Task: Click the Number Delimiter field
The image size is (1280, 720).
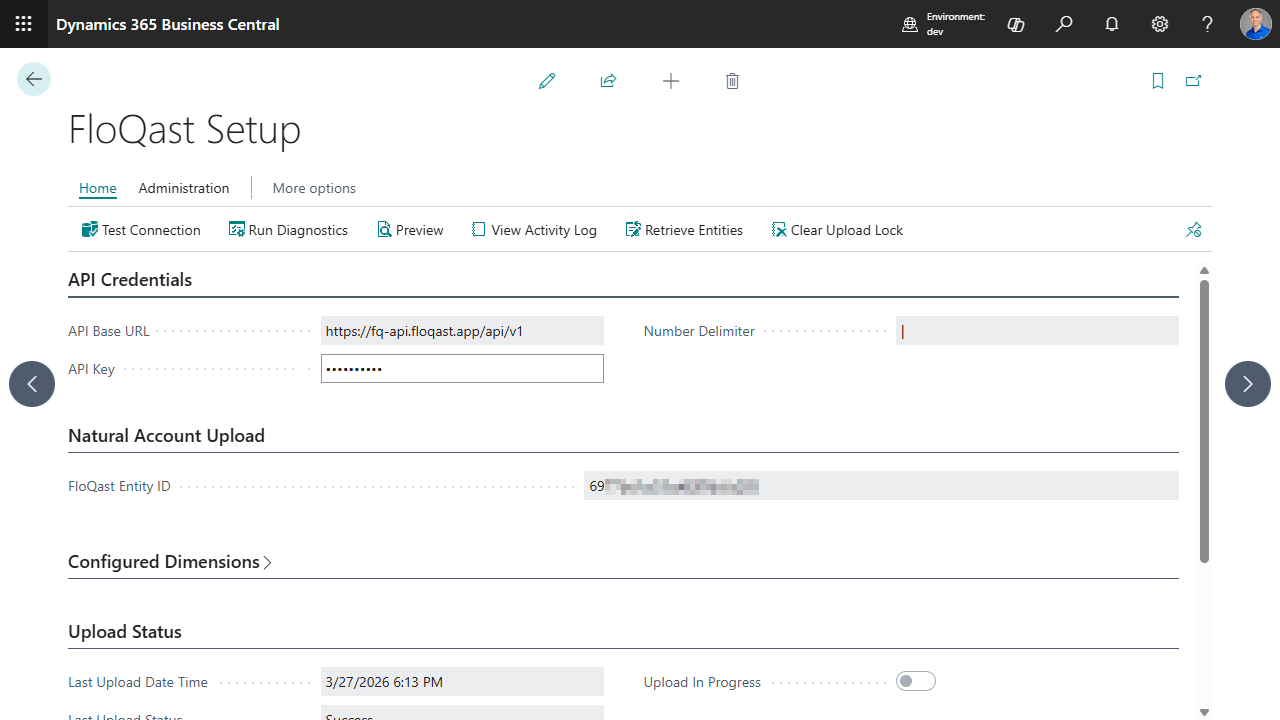Action: point(1037,331)
